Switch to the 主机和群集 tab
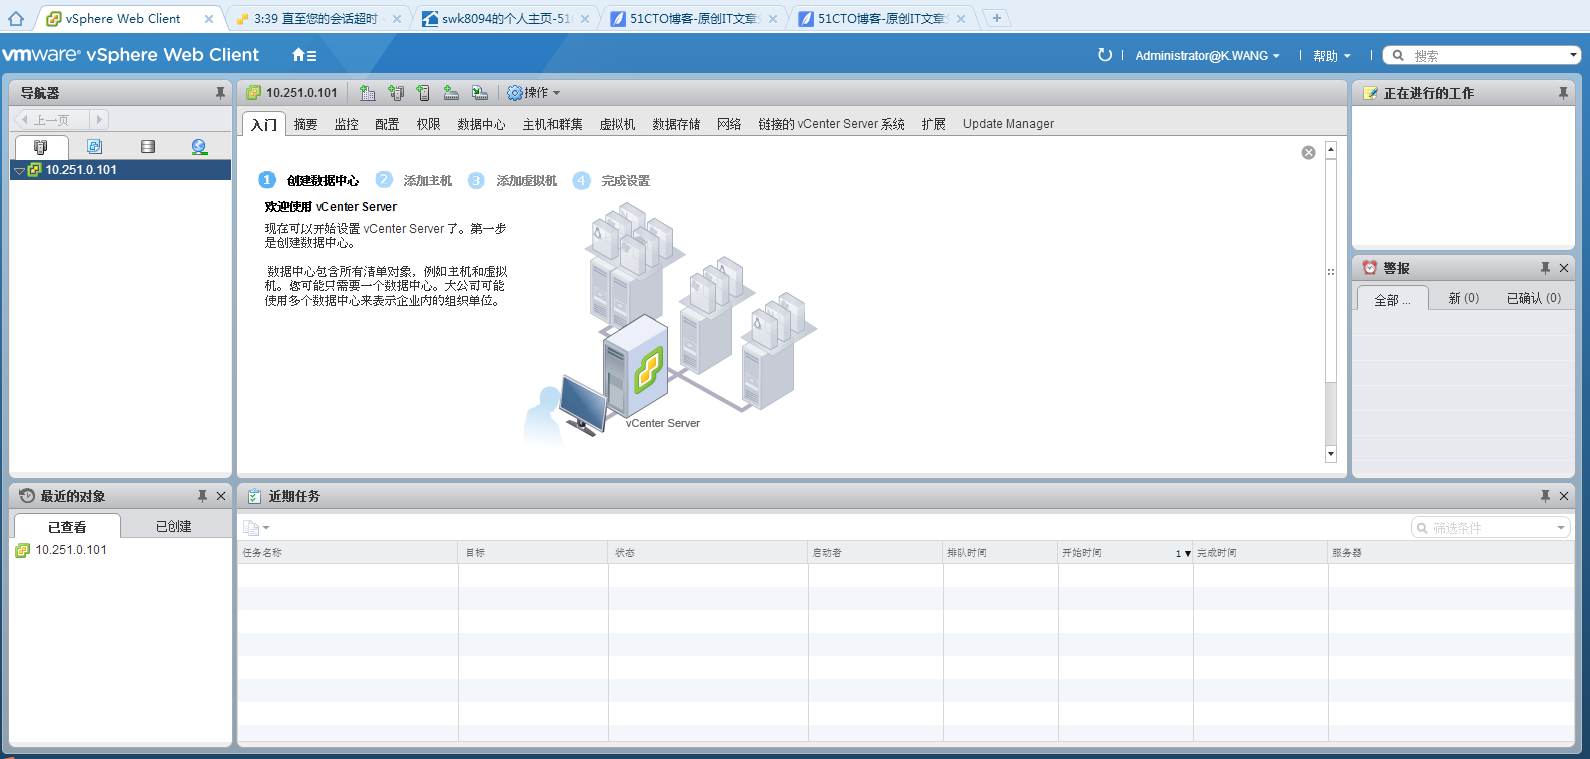 (x=552, y=124)
